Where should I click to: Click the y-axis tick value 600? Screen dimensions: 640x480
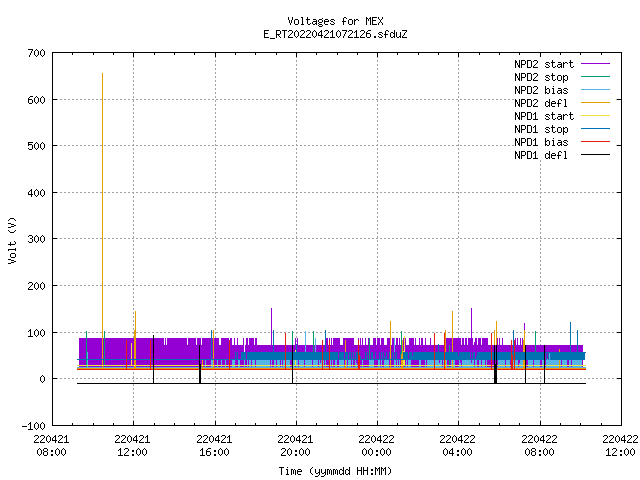pos(36,100)
